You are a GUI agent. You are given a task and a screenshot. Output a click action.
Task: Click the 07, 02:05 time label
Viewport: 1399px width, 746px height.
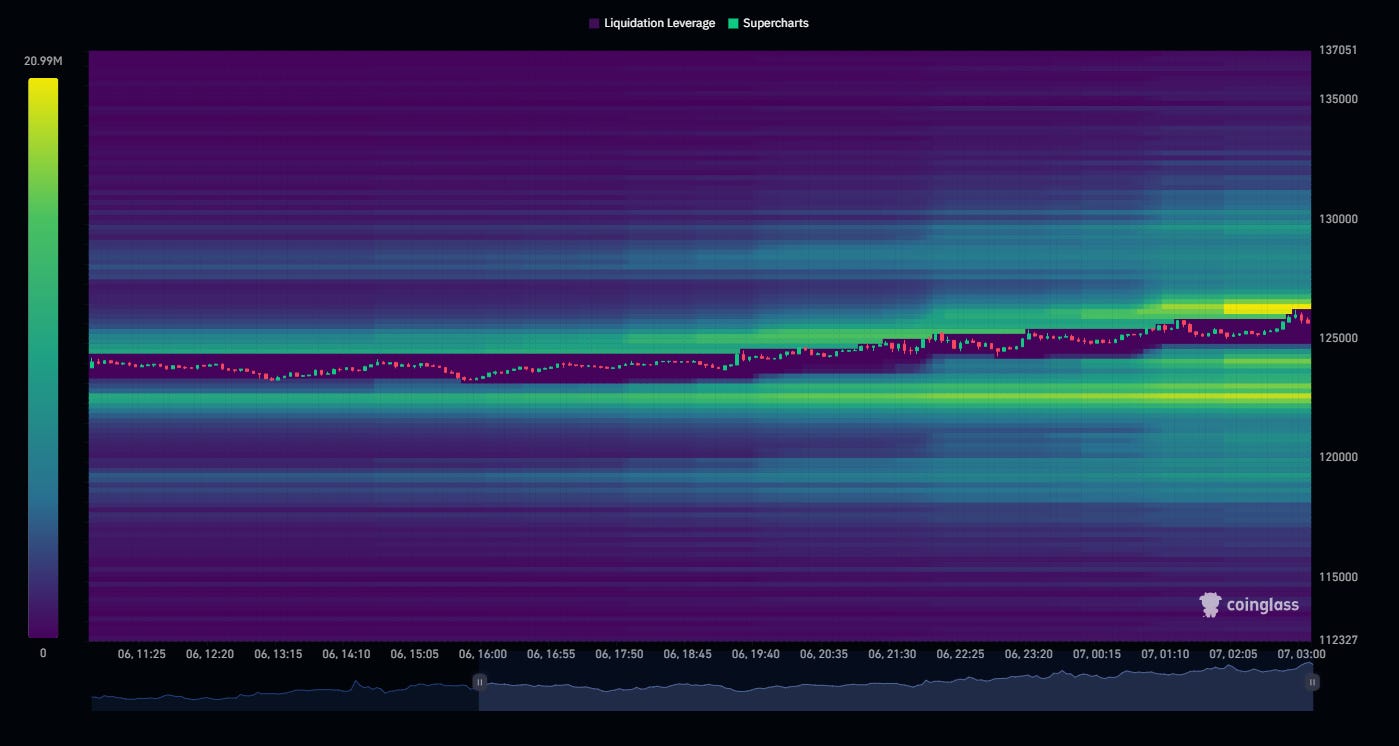click(1233, 654)
